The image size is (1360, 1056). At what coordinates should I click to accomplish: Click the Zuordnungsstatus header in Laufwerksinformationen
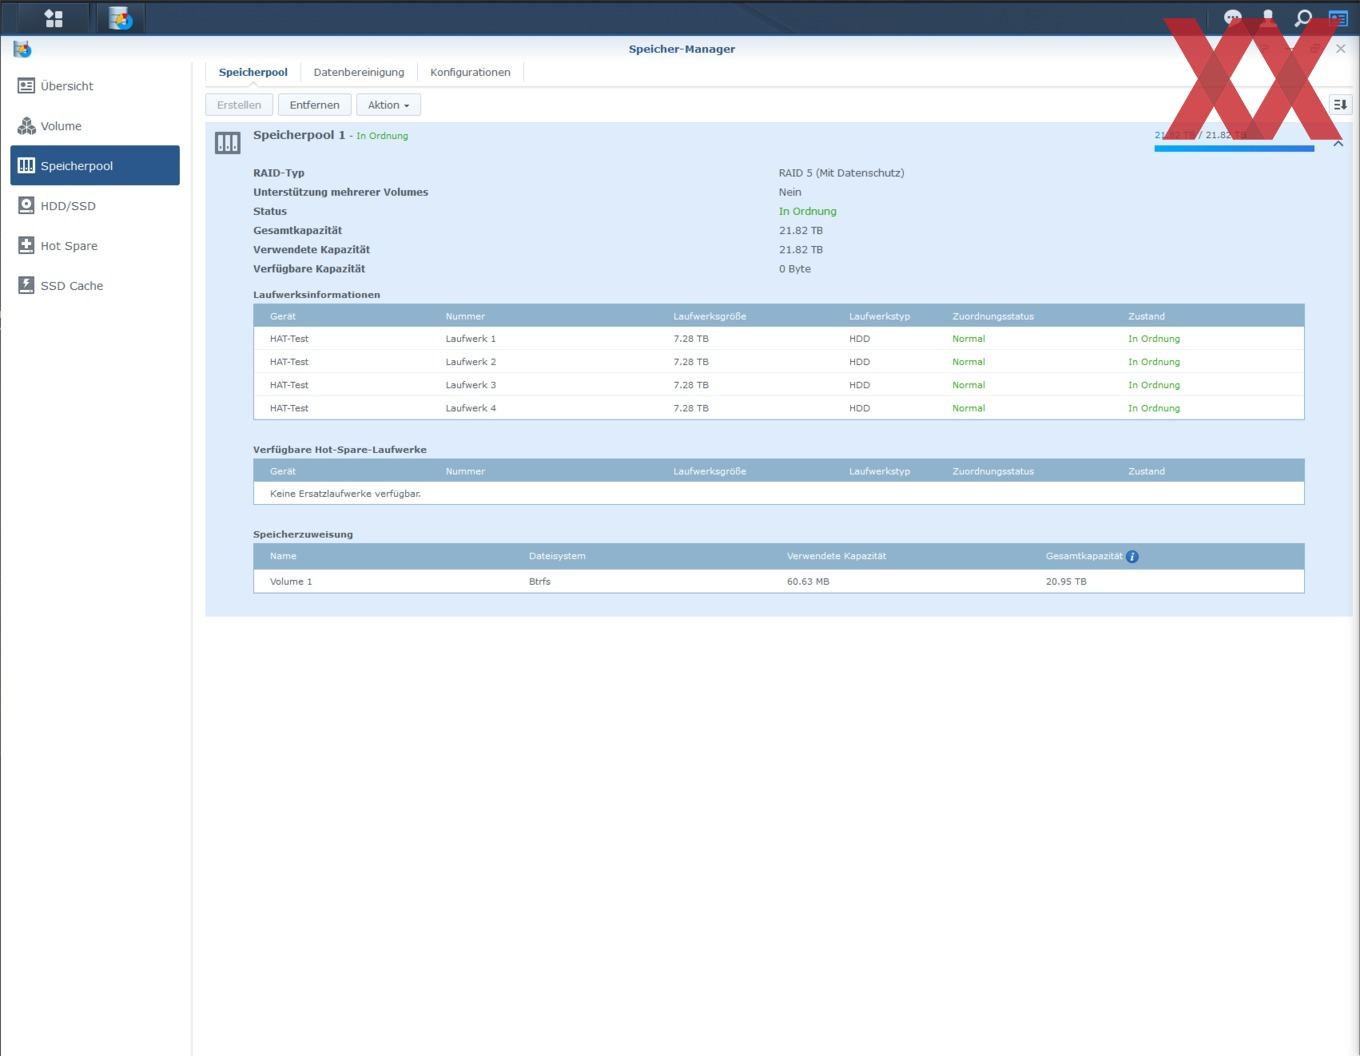click(993, 316)
